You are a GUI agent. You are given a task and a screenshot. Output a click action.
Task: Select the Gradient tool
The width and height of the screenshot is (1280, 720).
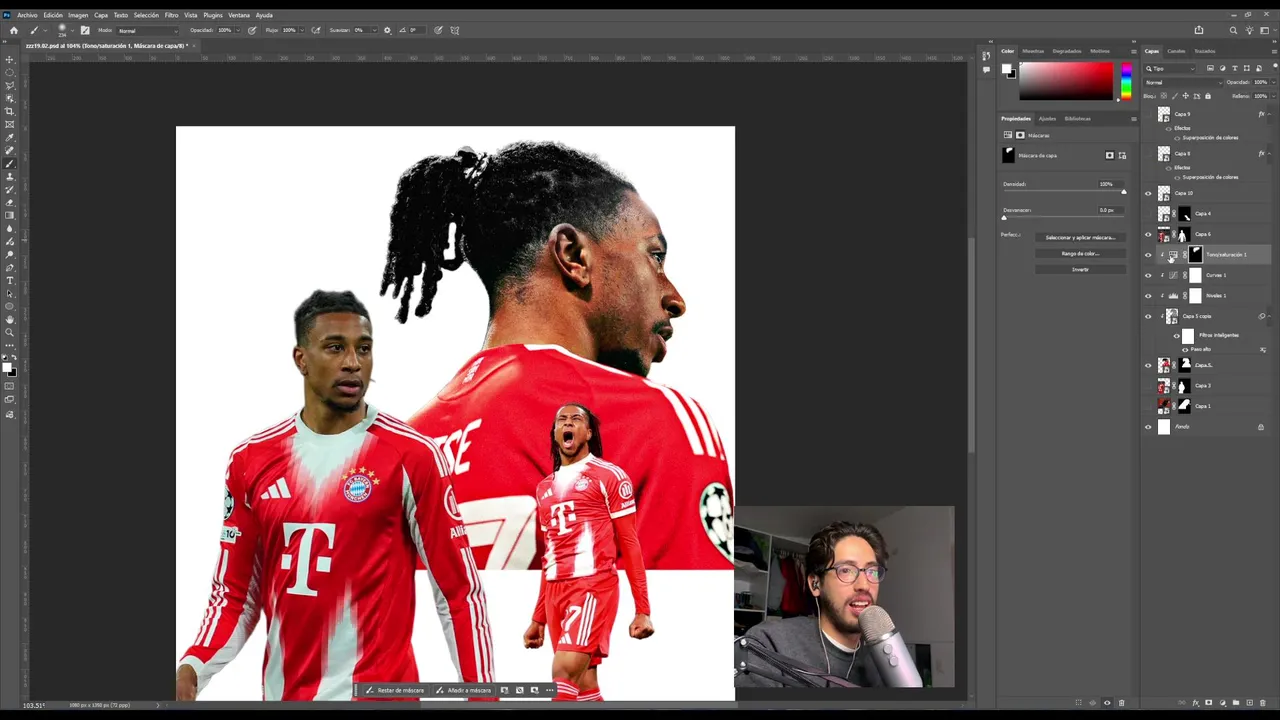click(x=10, y=215)
